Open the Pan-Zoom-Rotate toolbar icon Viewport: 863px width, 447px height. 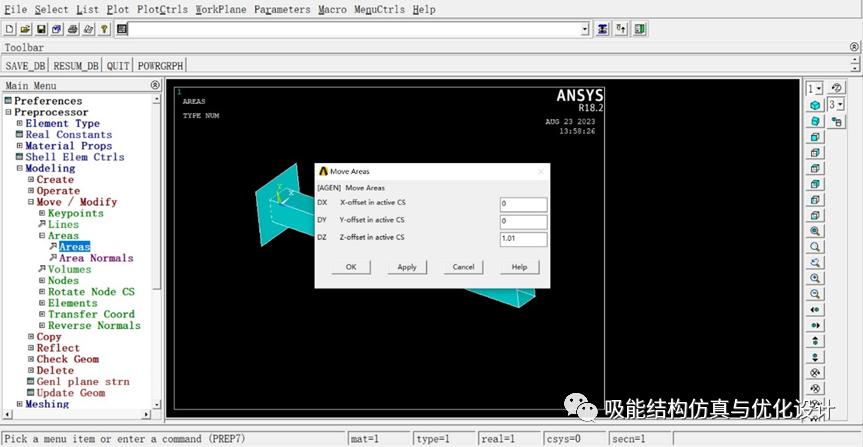click(57, 29)
